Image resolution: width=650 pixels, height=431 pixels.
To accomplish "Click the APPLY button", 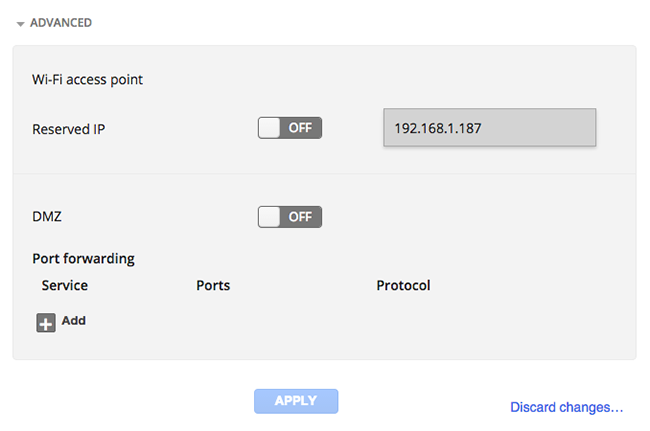I will [296, 401].
